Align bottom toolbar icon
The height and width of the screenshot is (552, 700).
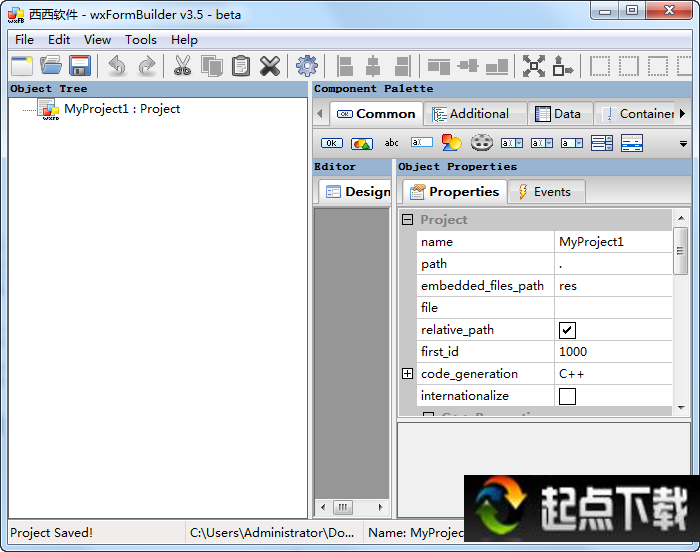497,66
